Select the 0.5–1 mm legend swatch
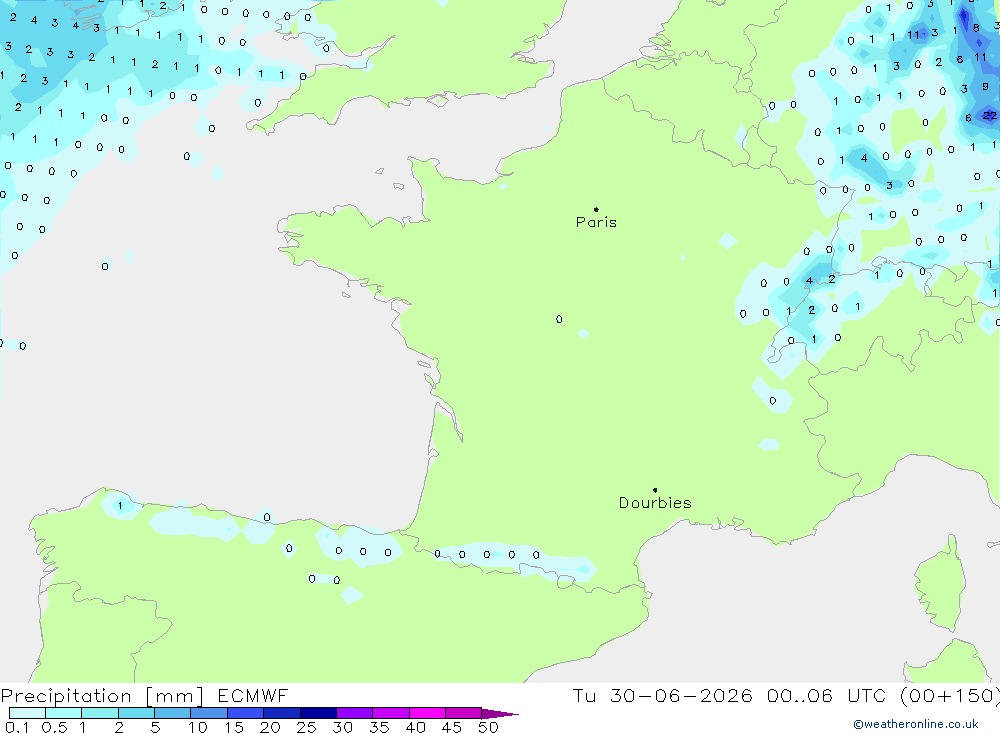Screen dimensions: 1000x733 (64, 713)
